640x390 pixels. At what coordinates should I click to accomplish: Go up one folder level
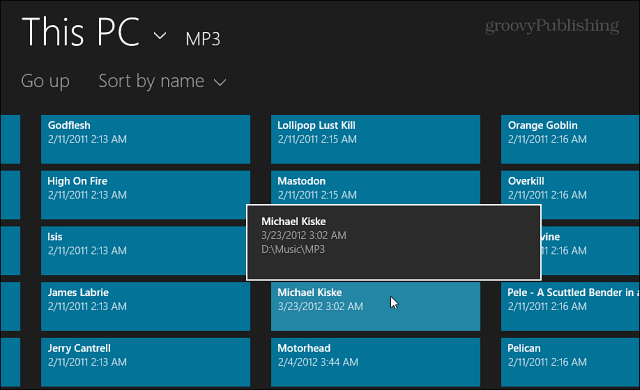(45, 81)
